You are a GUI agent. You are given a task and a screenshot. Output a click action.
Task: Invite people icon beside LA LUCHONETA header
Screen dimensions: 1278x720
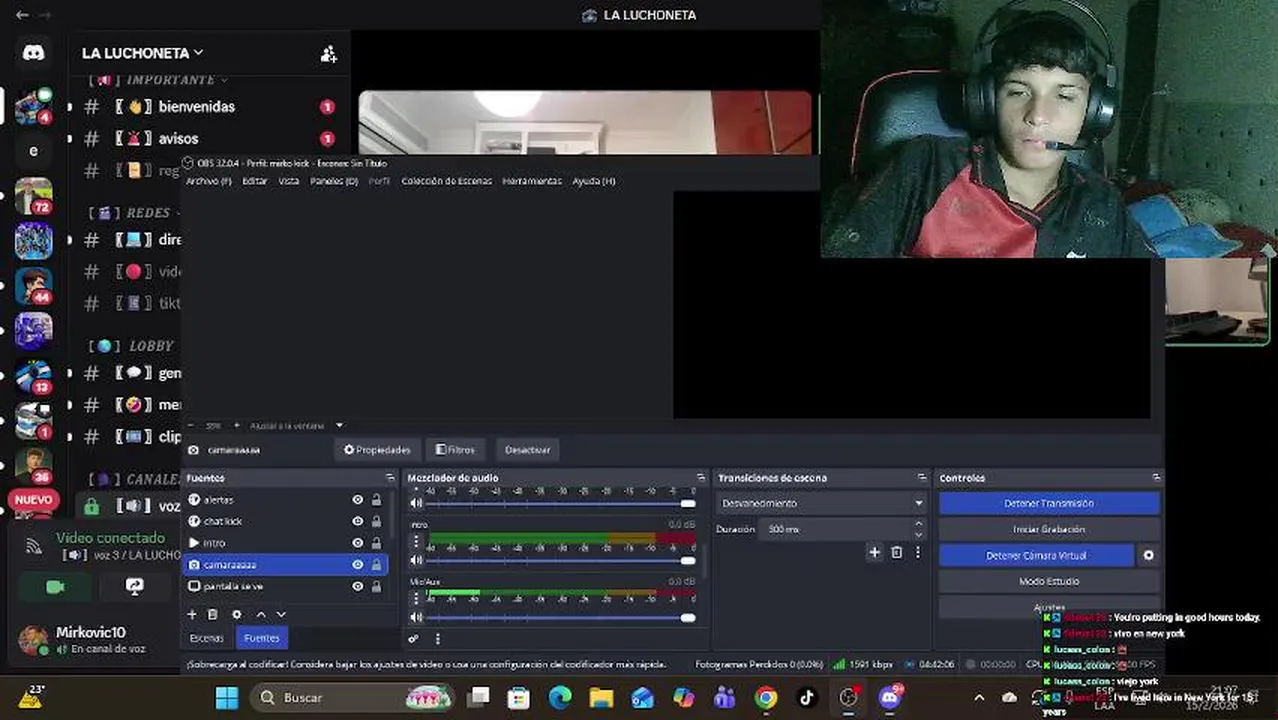click(328, 54)
